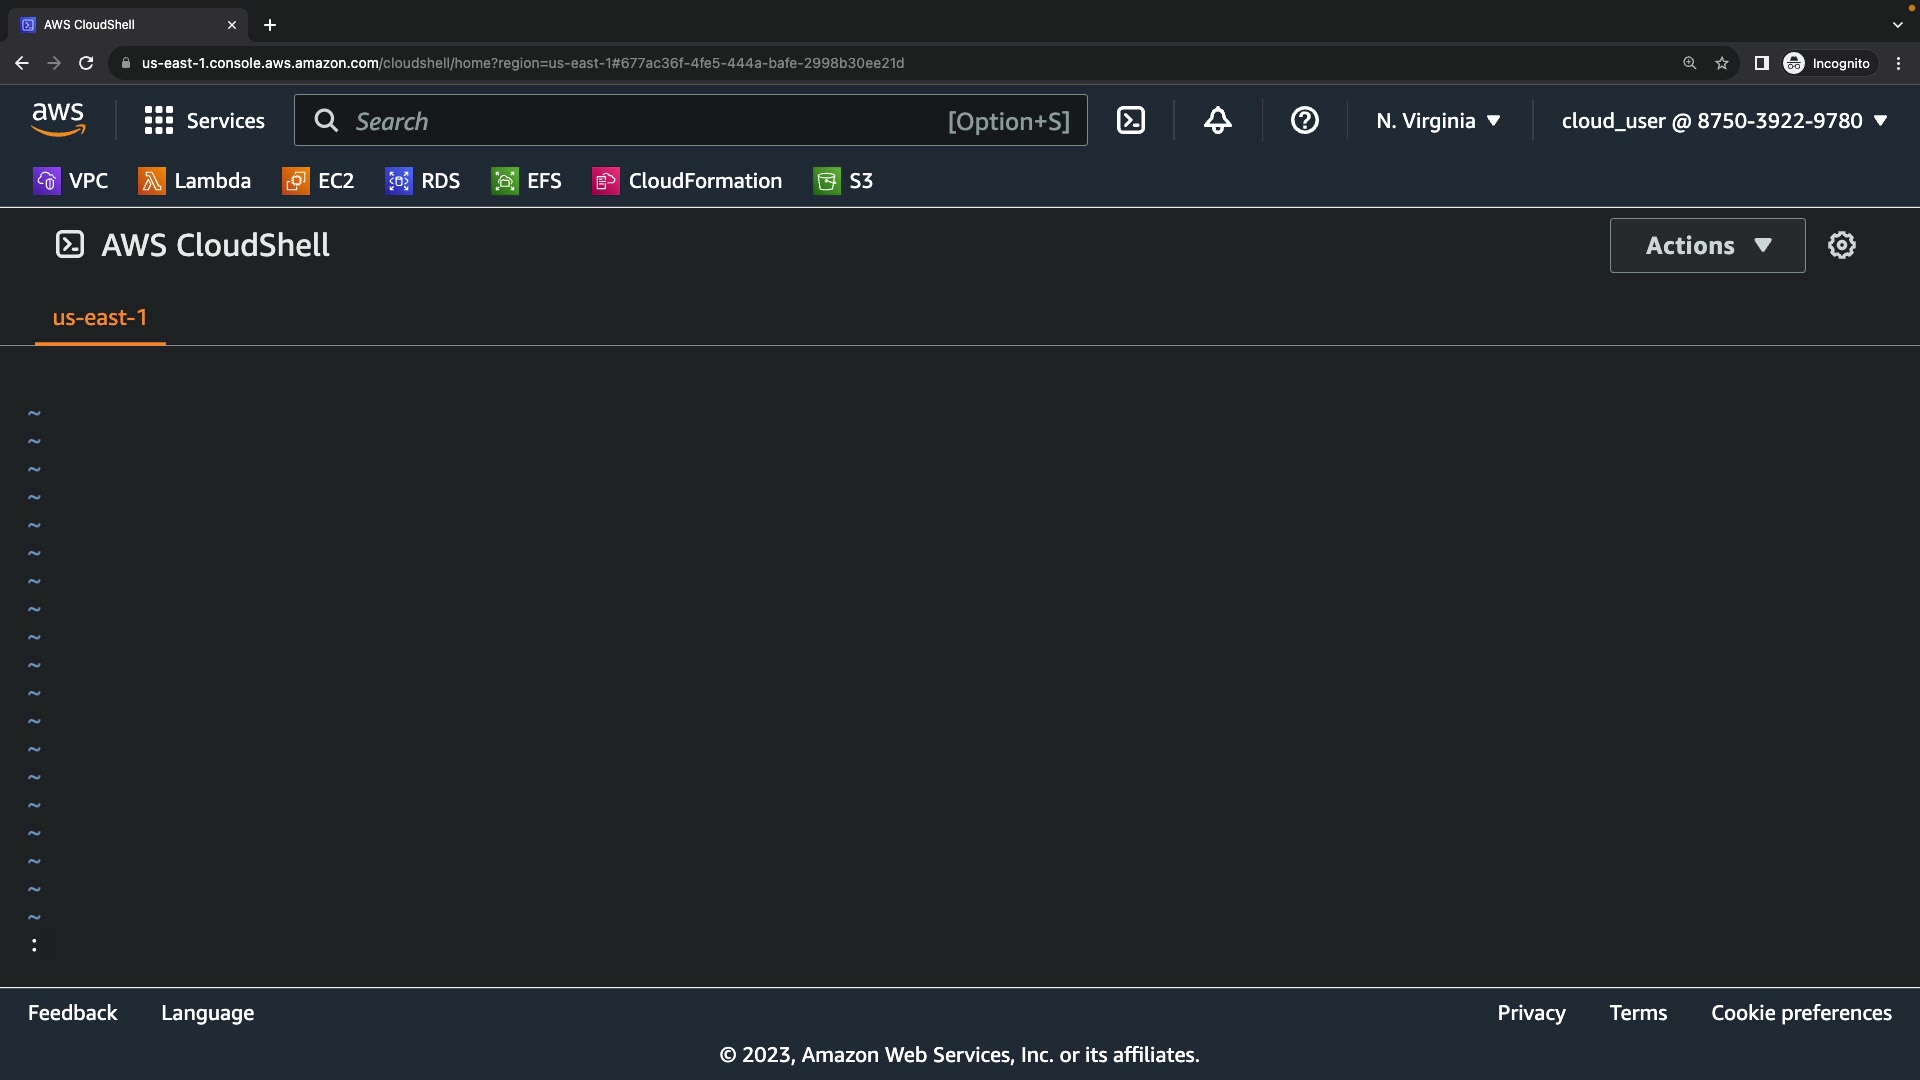Viewport: 1920px width, 1080px height.
Task: Open the S3 favorite shortcut
Action: tap(843, 181)
